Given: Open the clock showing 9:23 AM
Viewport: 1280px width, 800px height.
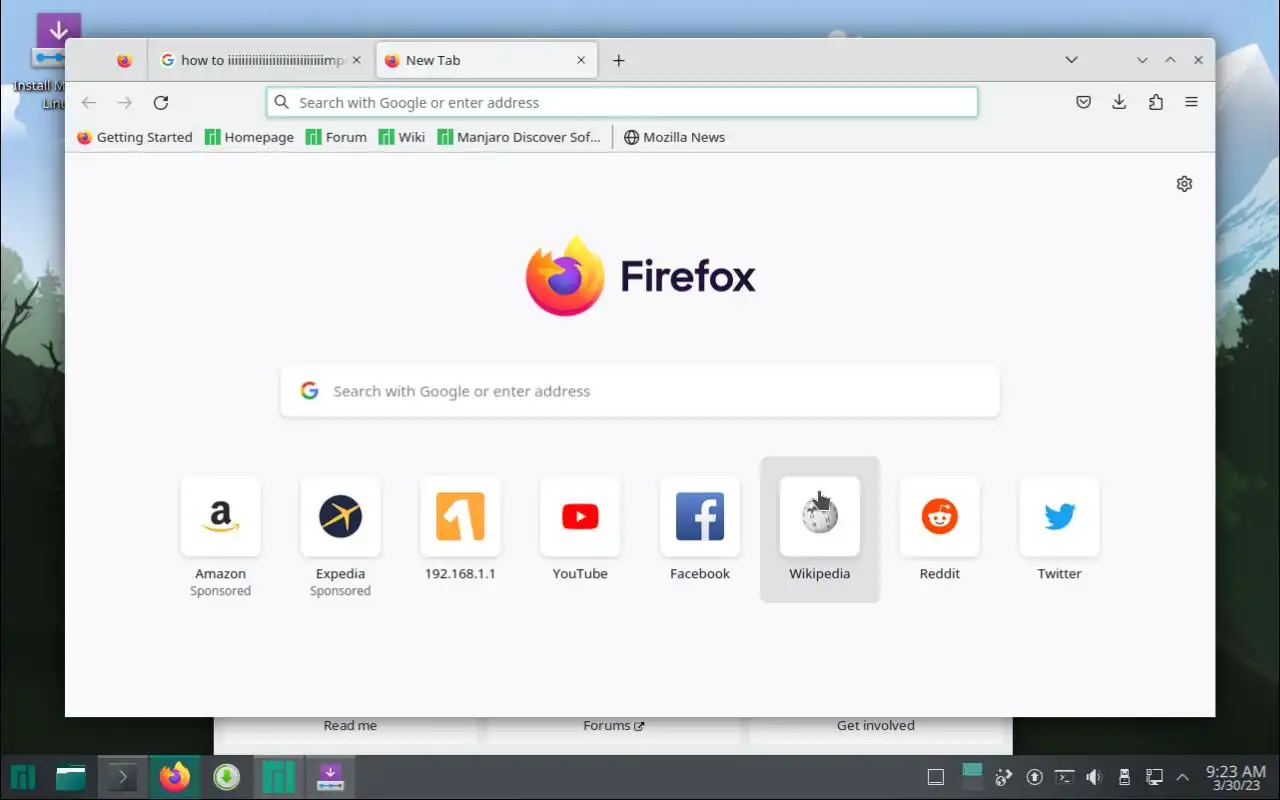Looking at the screenshot, I should 1236,777.
